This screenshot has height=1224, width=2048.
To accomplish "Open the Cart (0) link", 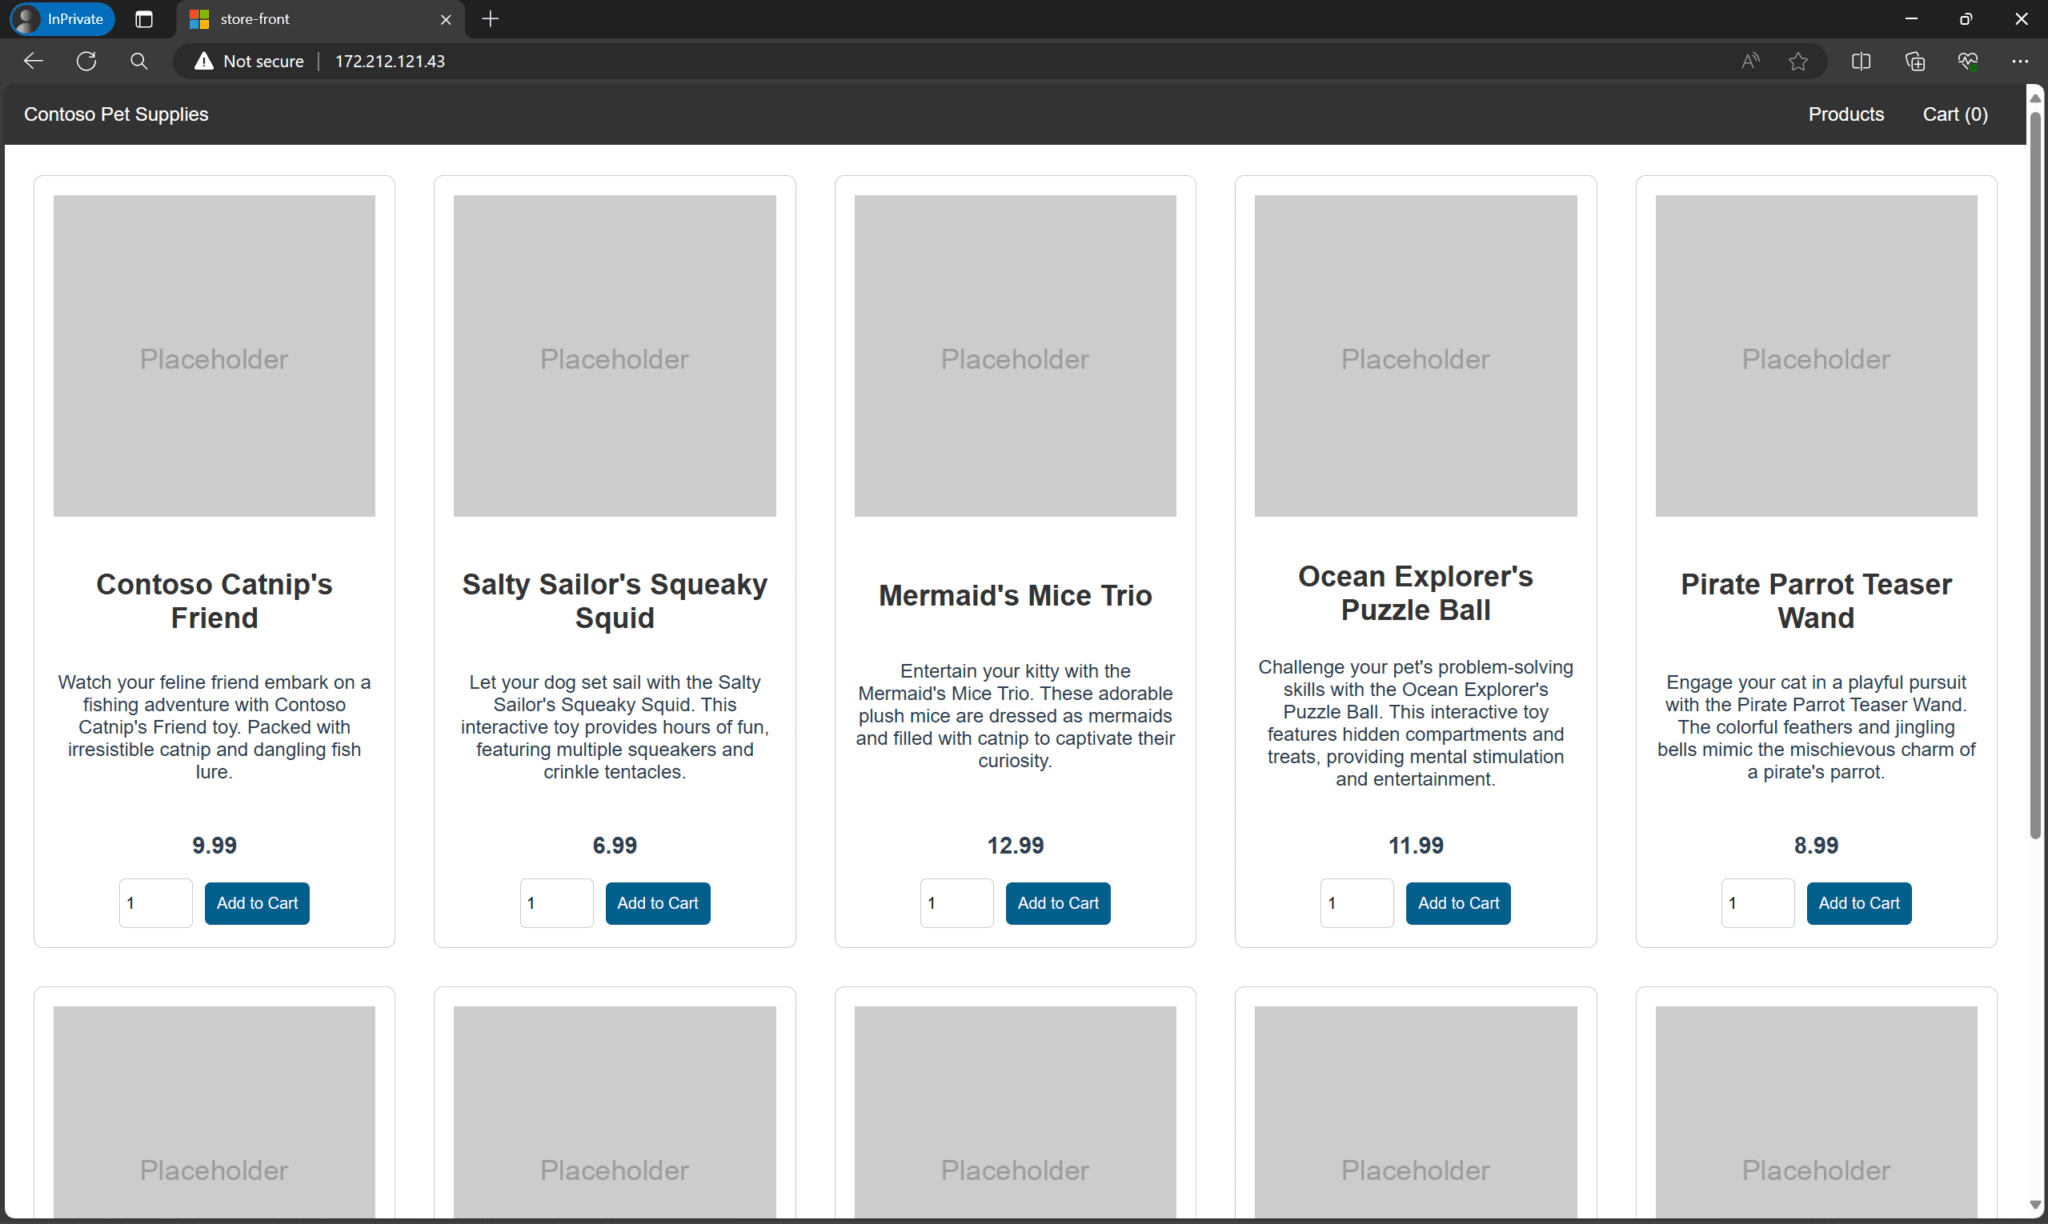I will coord(1955,114).
